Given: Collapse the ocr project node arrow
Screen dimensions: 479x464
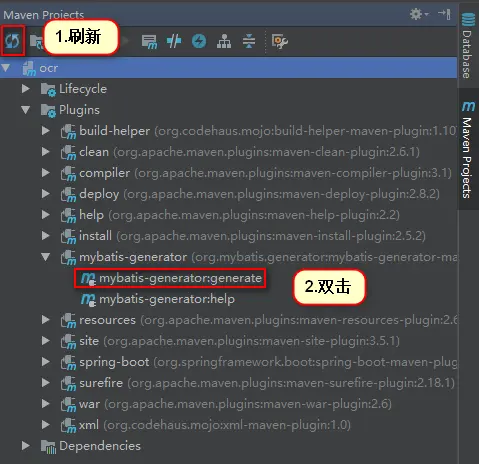Looking at the screenshot, I should (6, 68).
